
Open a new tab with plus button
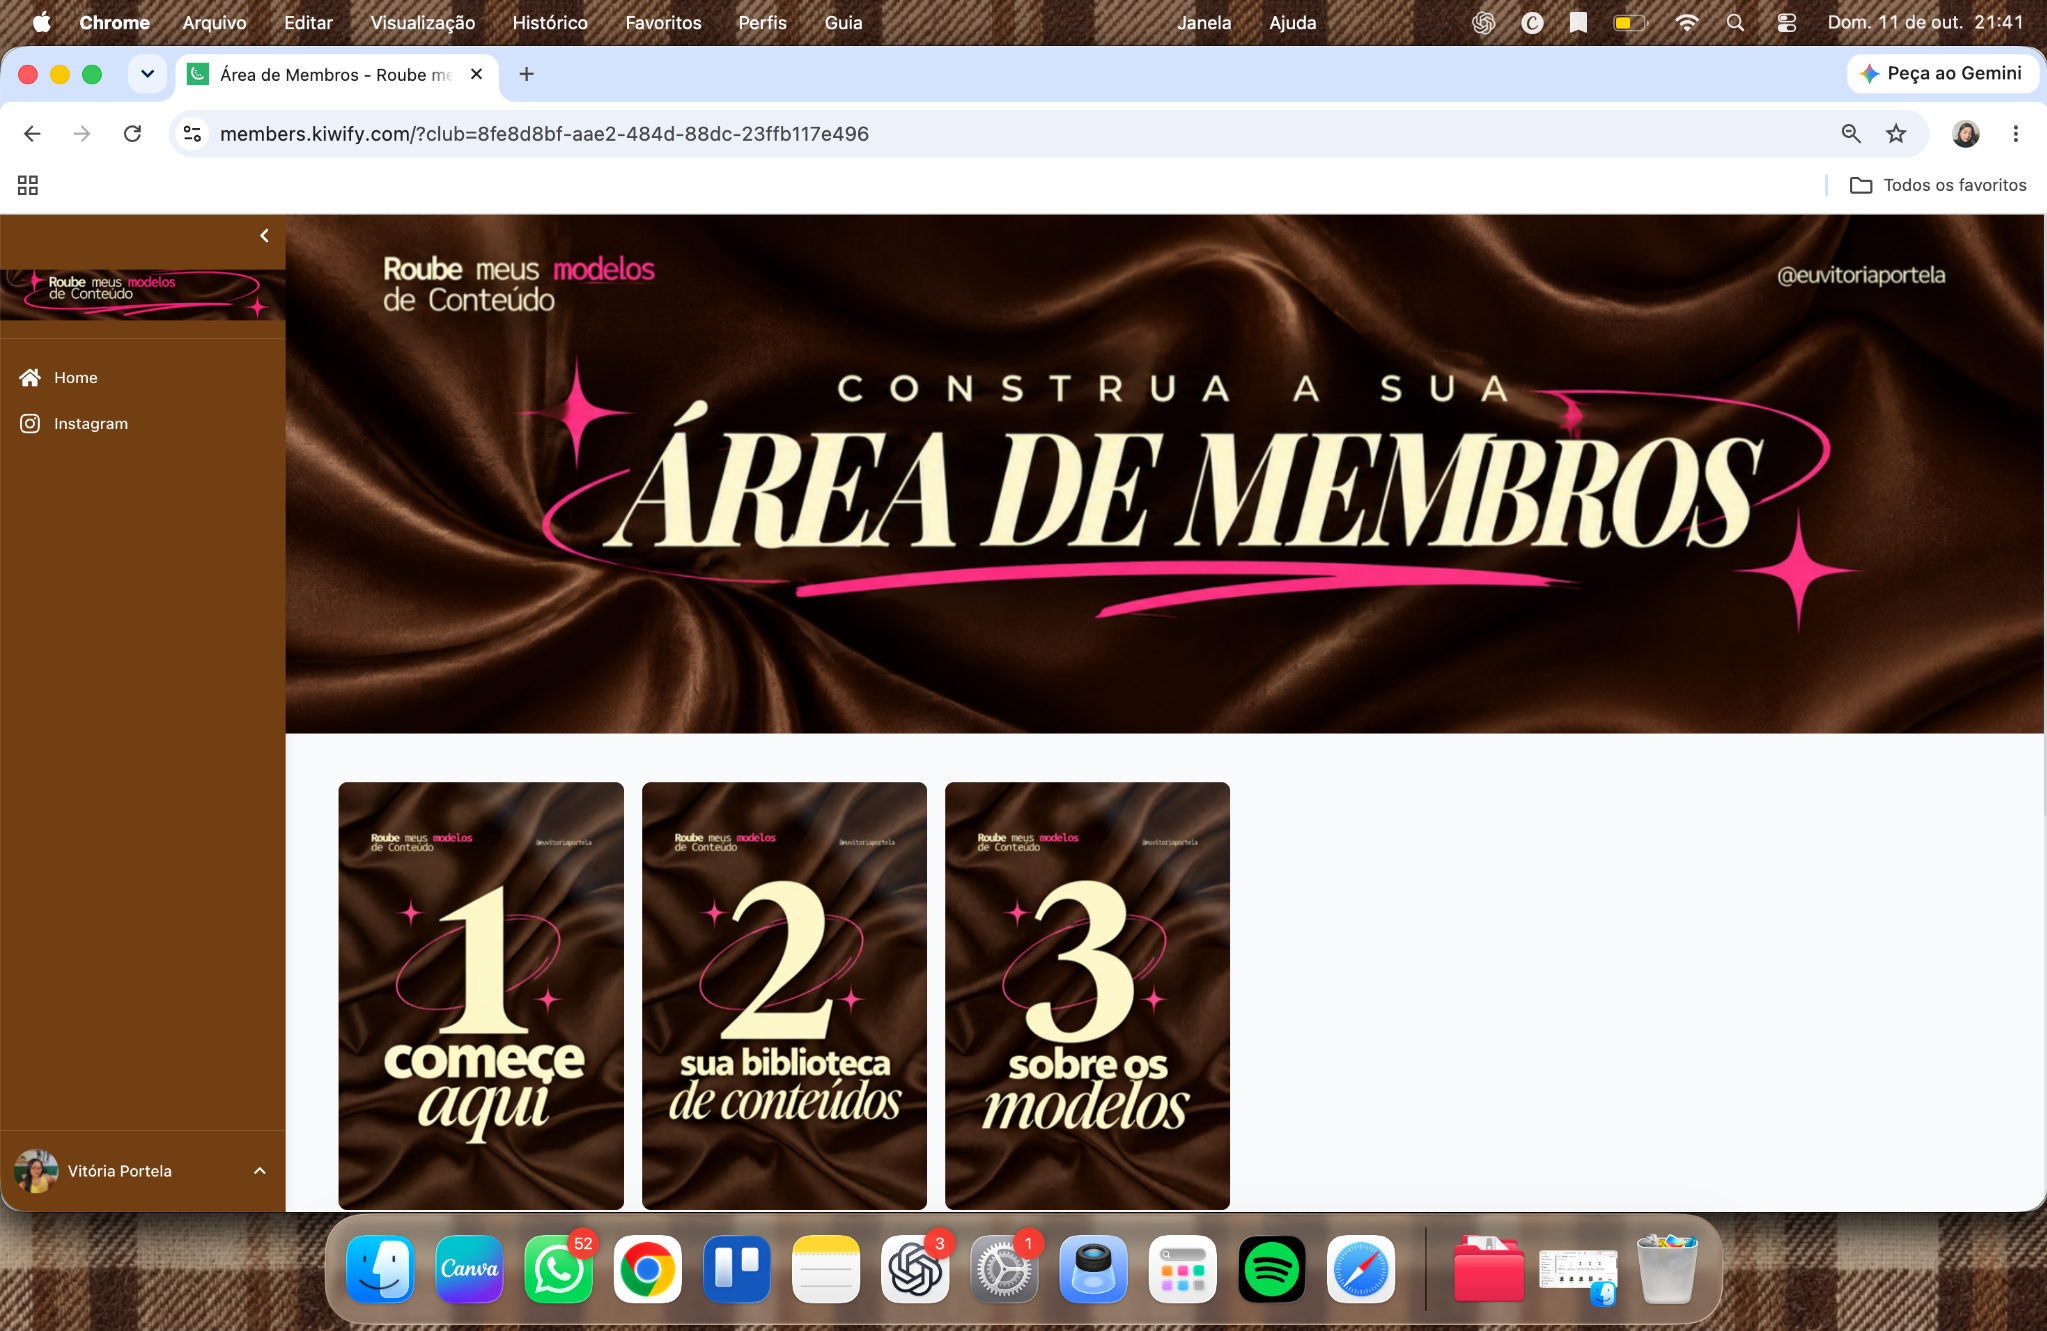pos(527,74)
